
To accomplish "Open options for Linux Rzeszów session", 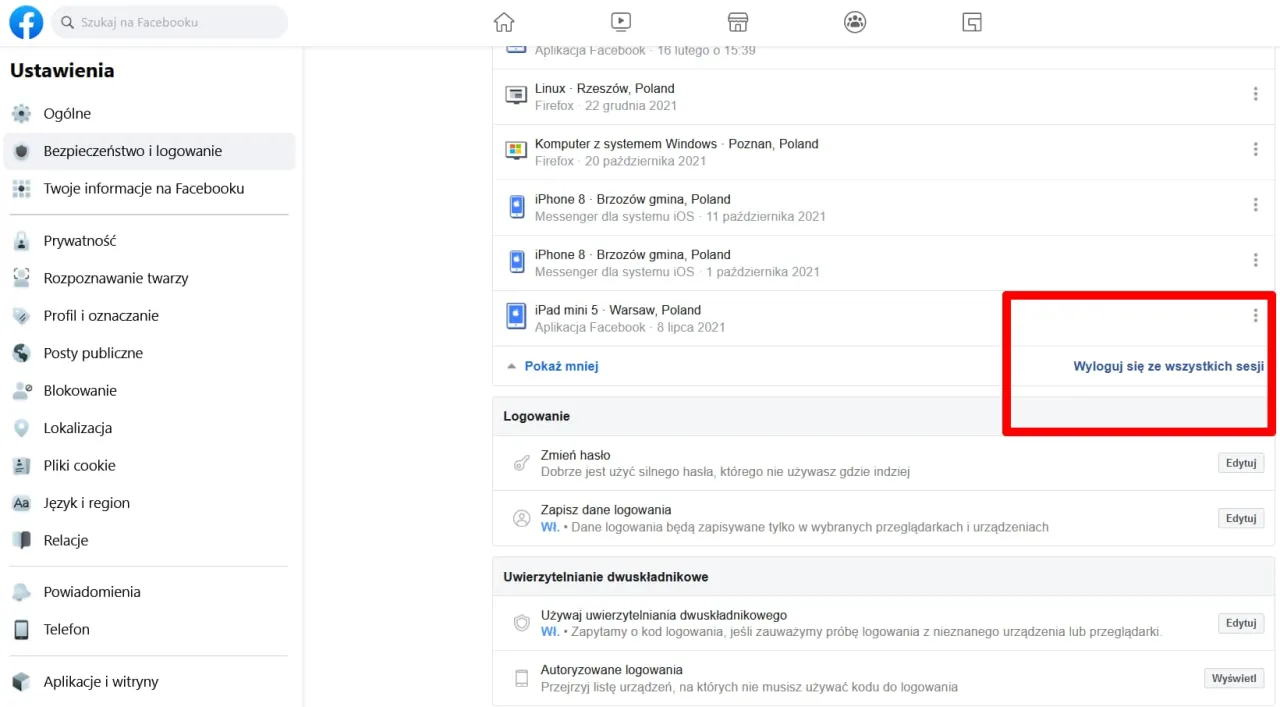I will 1255,94.
